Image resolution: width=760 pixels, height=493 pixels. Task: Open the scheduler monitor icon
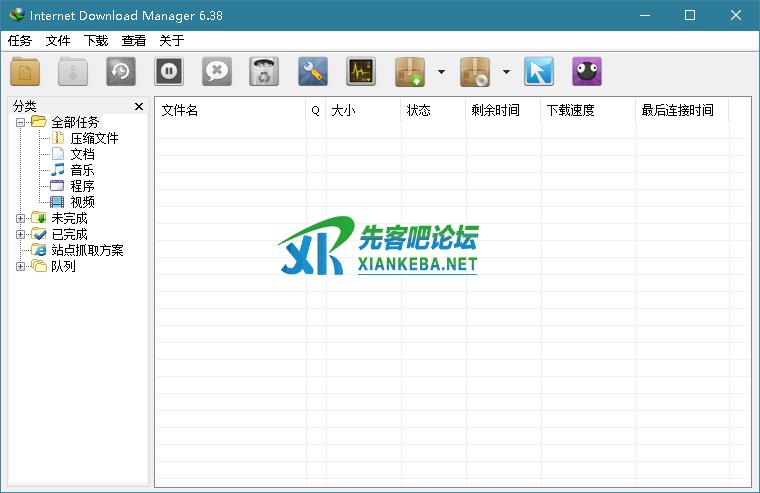361,72
